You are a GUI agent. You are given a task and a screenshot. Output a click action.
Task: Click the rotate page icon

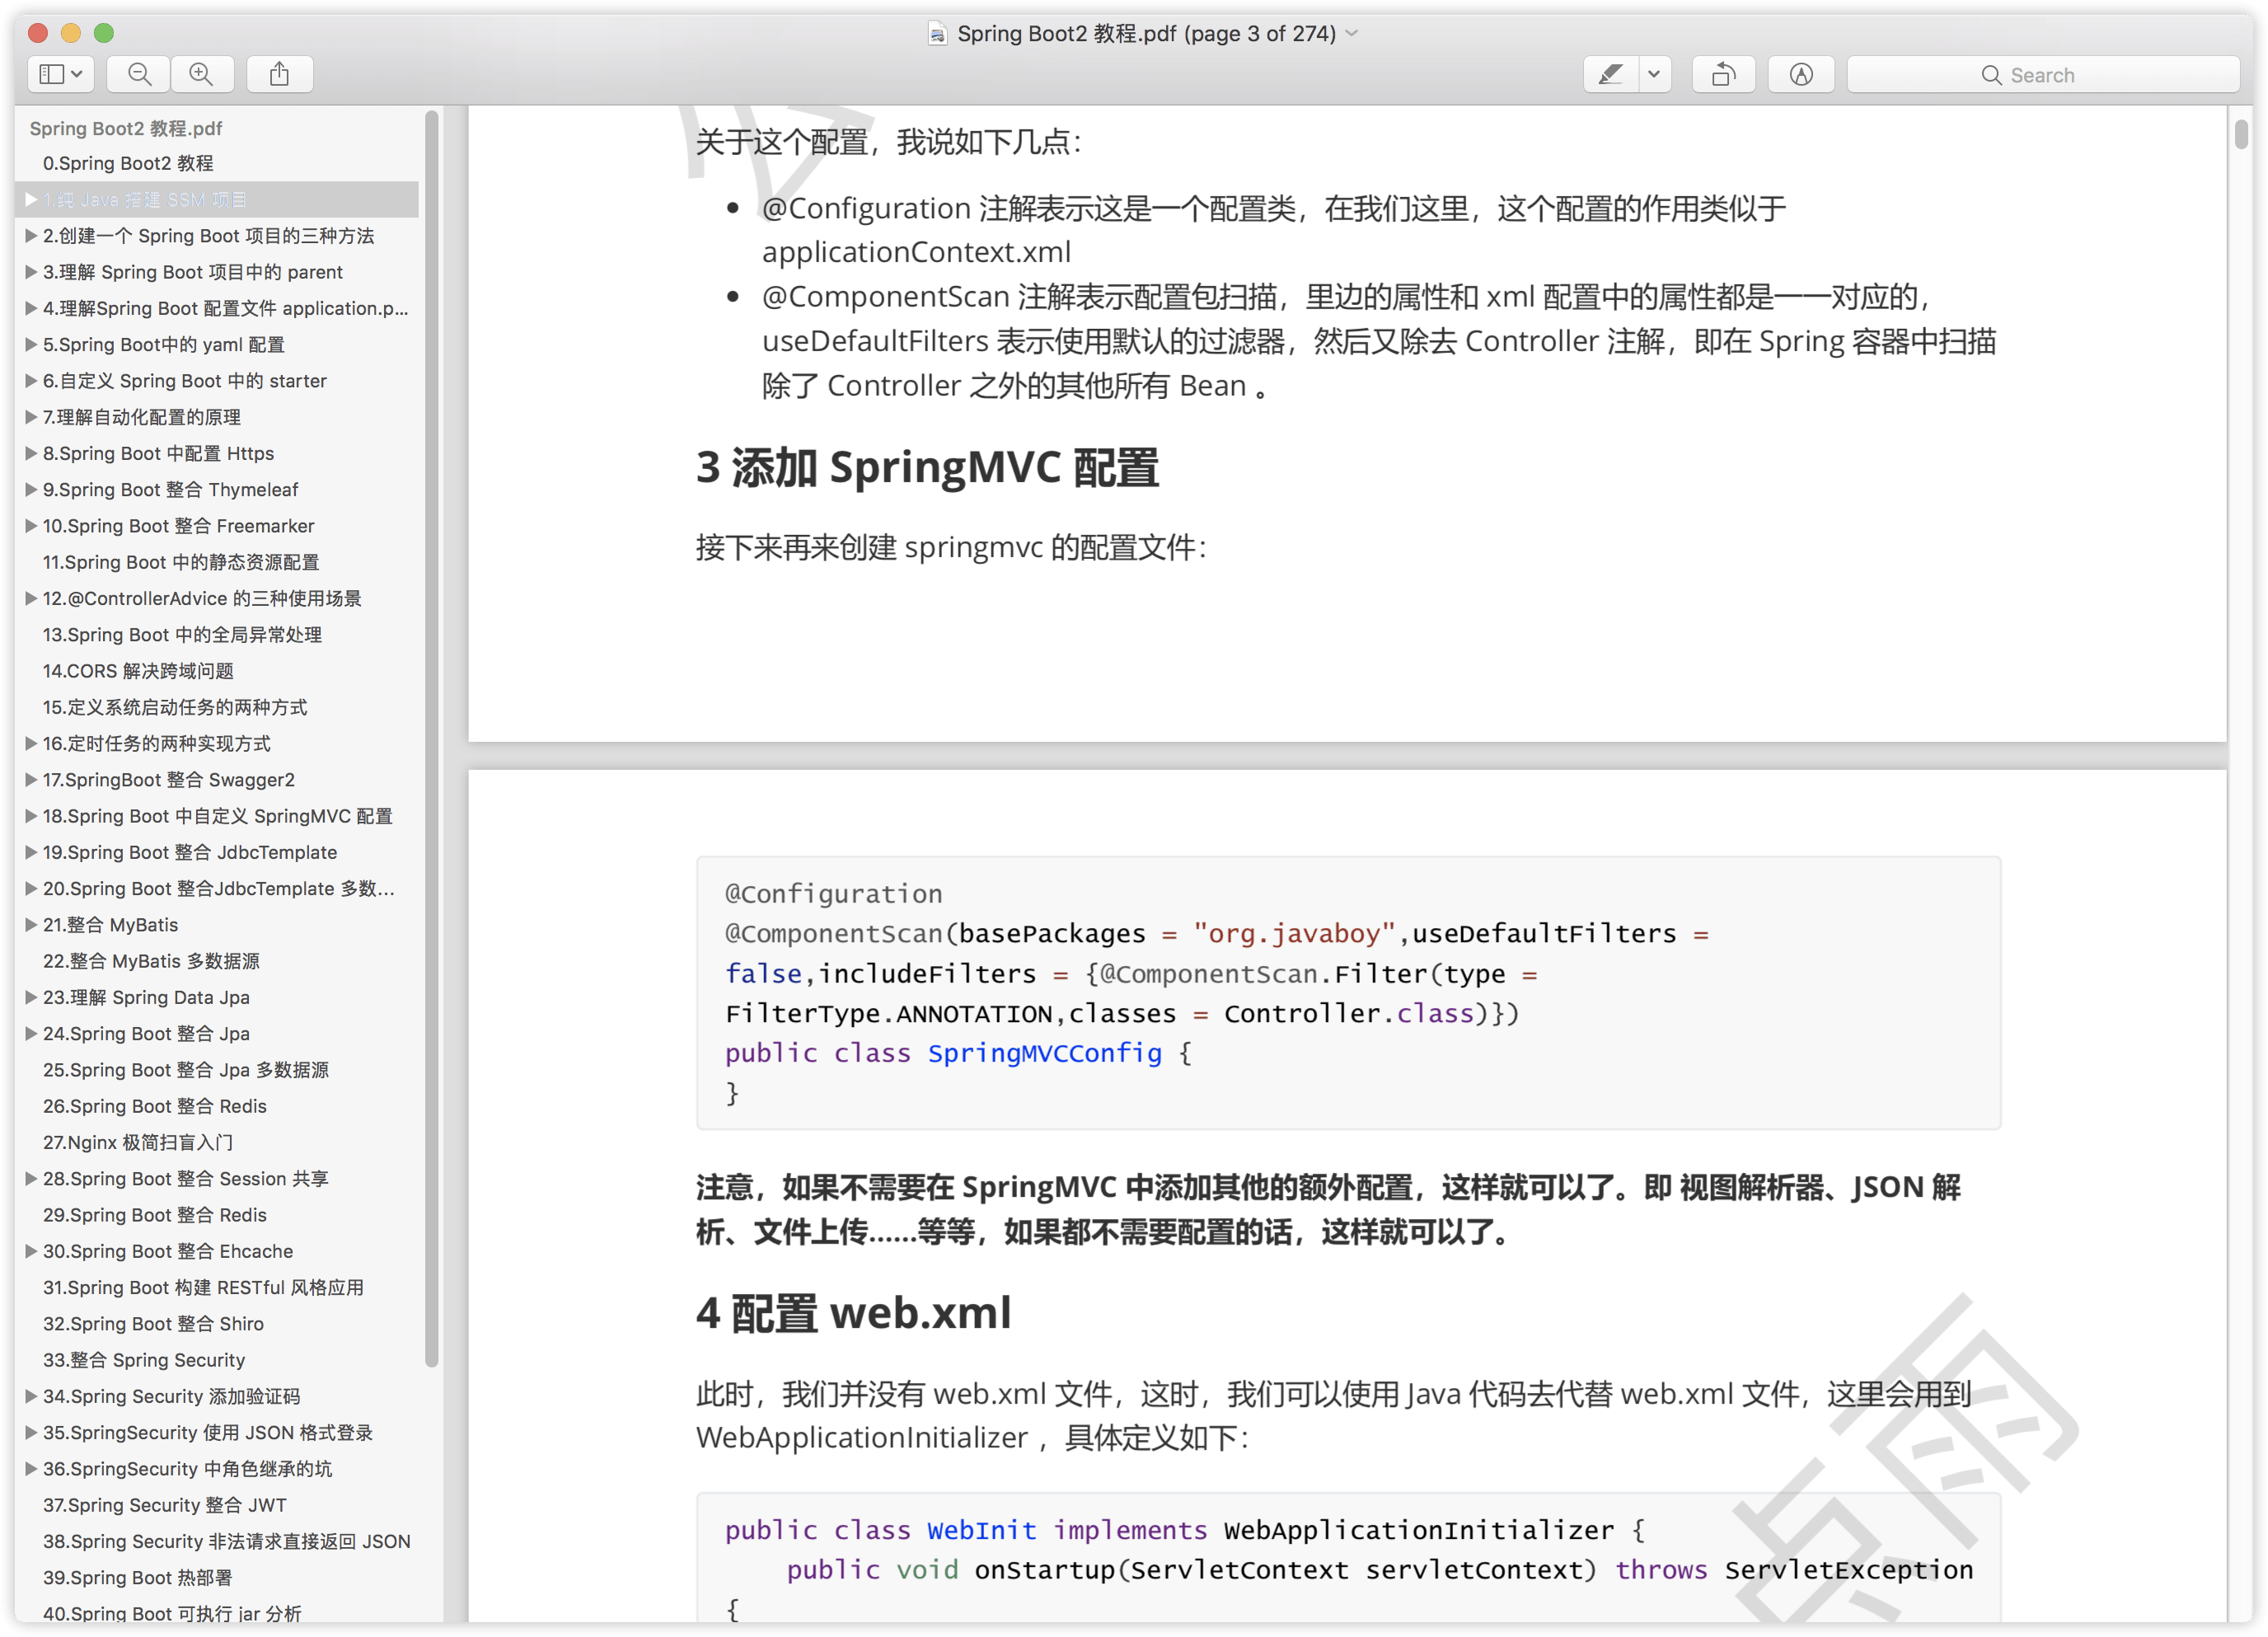tap(1723, 75)
